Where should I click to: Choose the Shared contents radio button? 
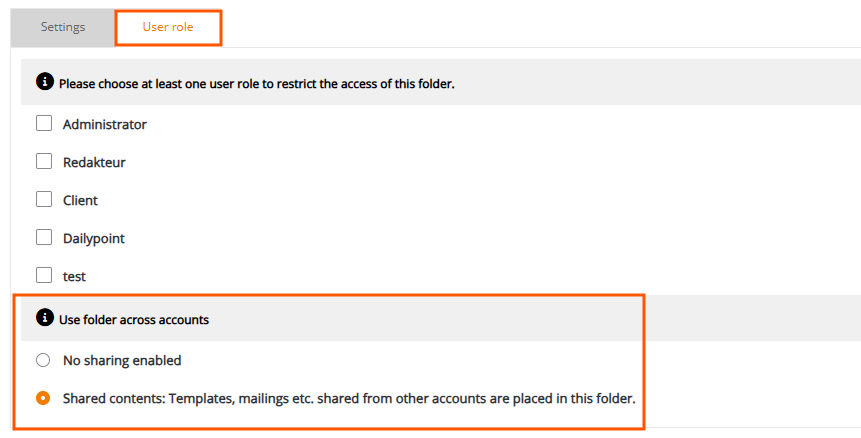[x=43, y=398]
